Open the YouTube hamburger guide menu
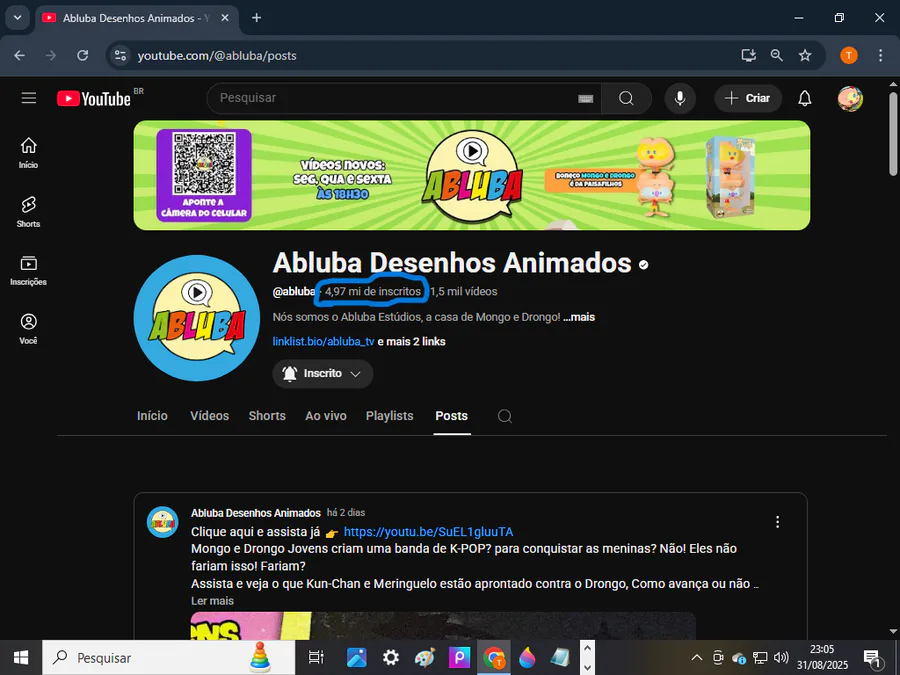The height and width of the screenshot is (675, 900). (29, 98)
